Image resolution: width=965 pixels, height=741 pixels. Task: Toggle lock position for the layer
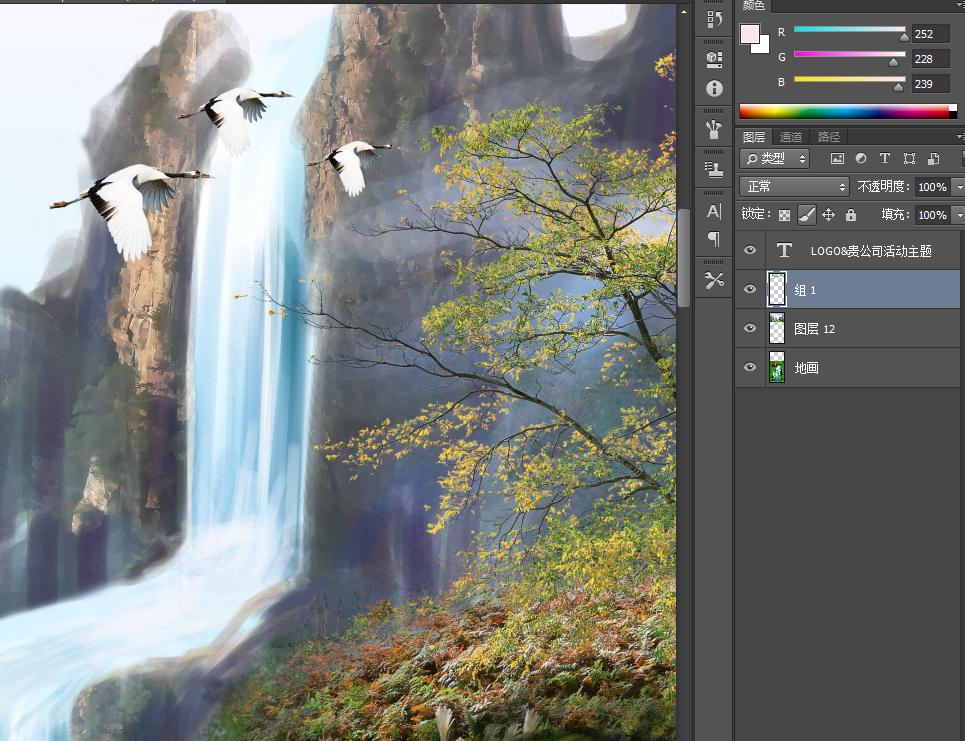point(828,215)
